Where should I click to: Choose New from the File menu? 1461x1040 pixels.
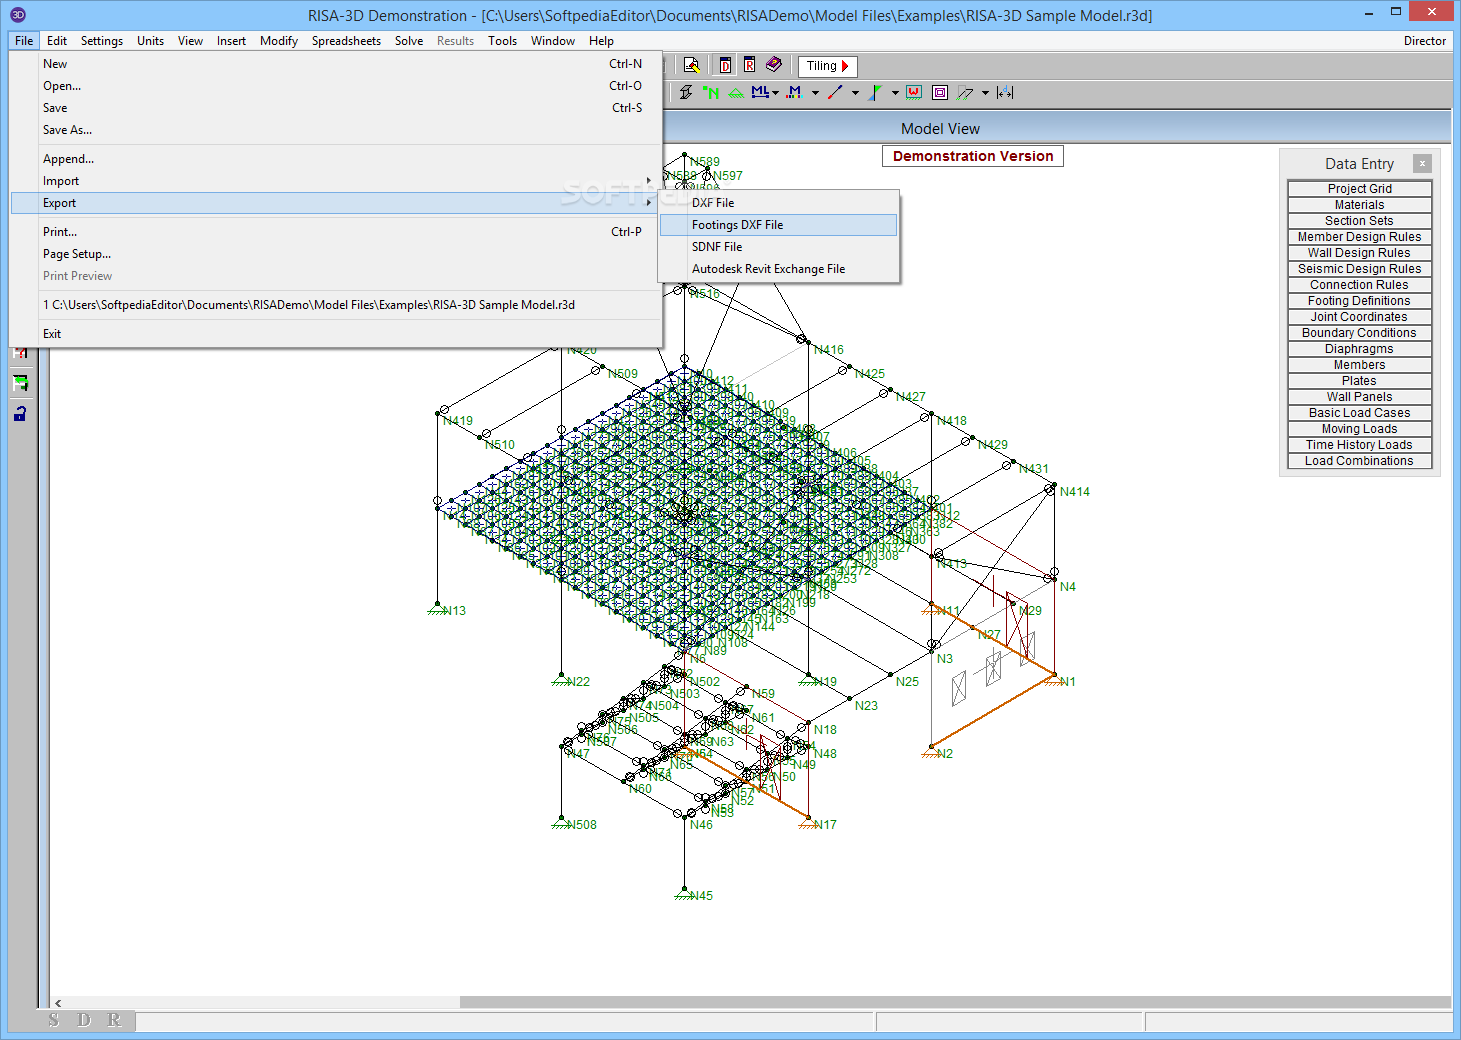pos(336,64)
